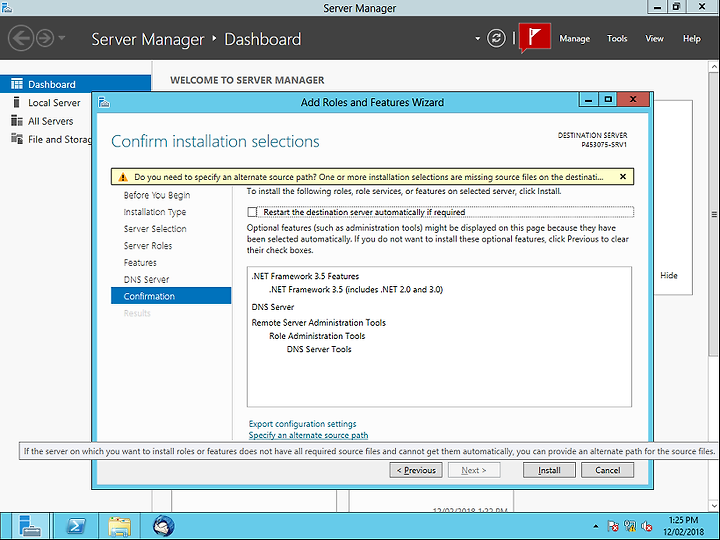
Task: Minimize the Add Roles and Features Wizard
Action: (588, 99)
